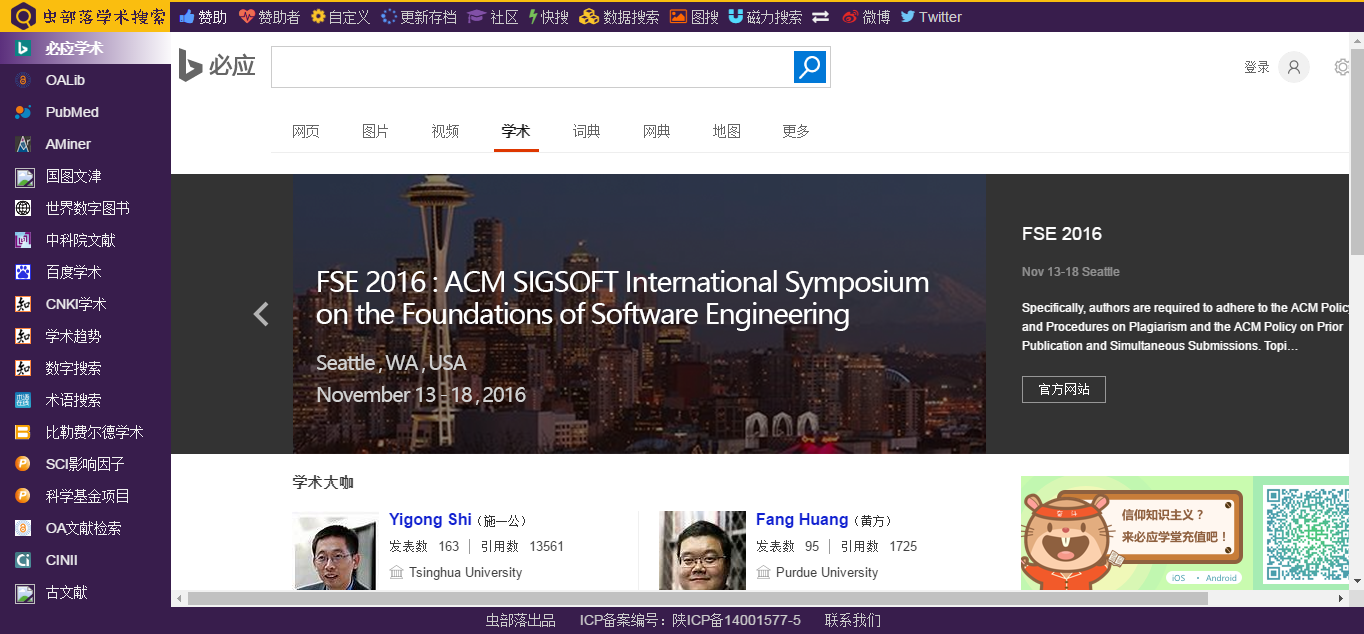Screen dimensions: 1364x634
Task: Open the 社区 community link
Action: tap(492, 17)
